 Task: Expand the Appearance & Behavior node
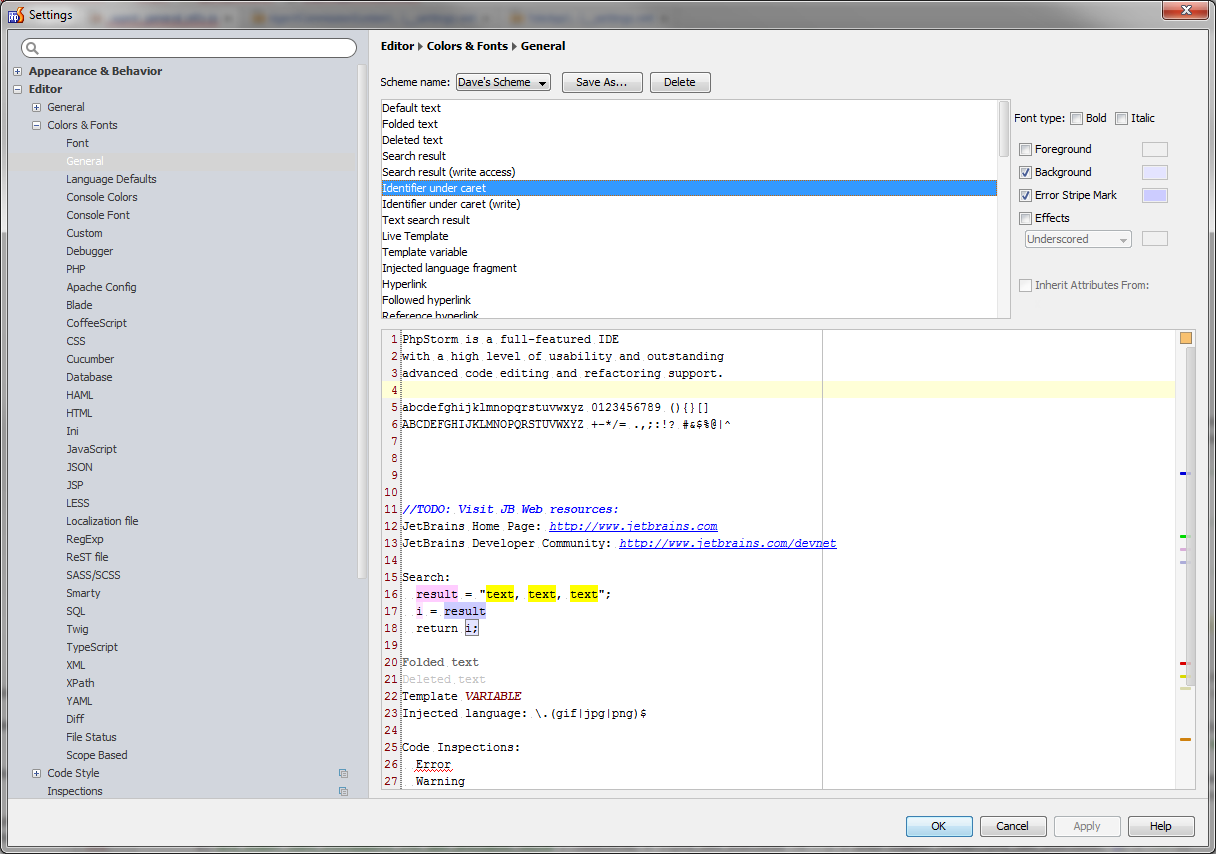[18, 71]
